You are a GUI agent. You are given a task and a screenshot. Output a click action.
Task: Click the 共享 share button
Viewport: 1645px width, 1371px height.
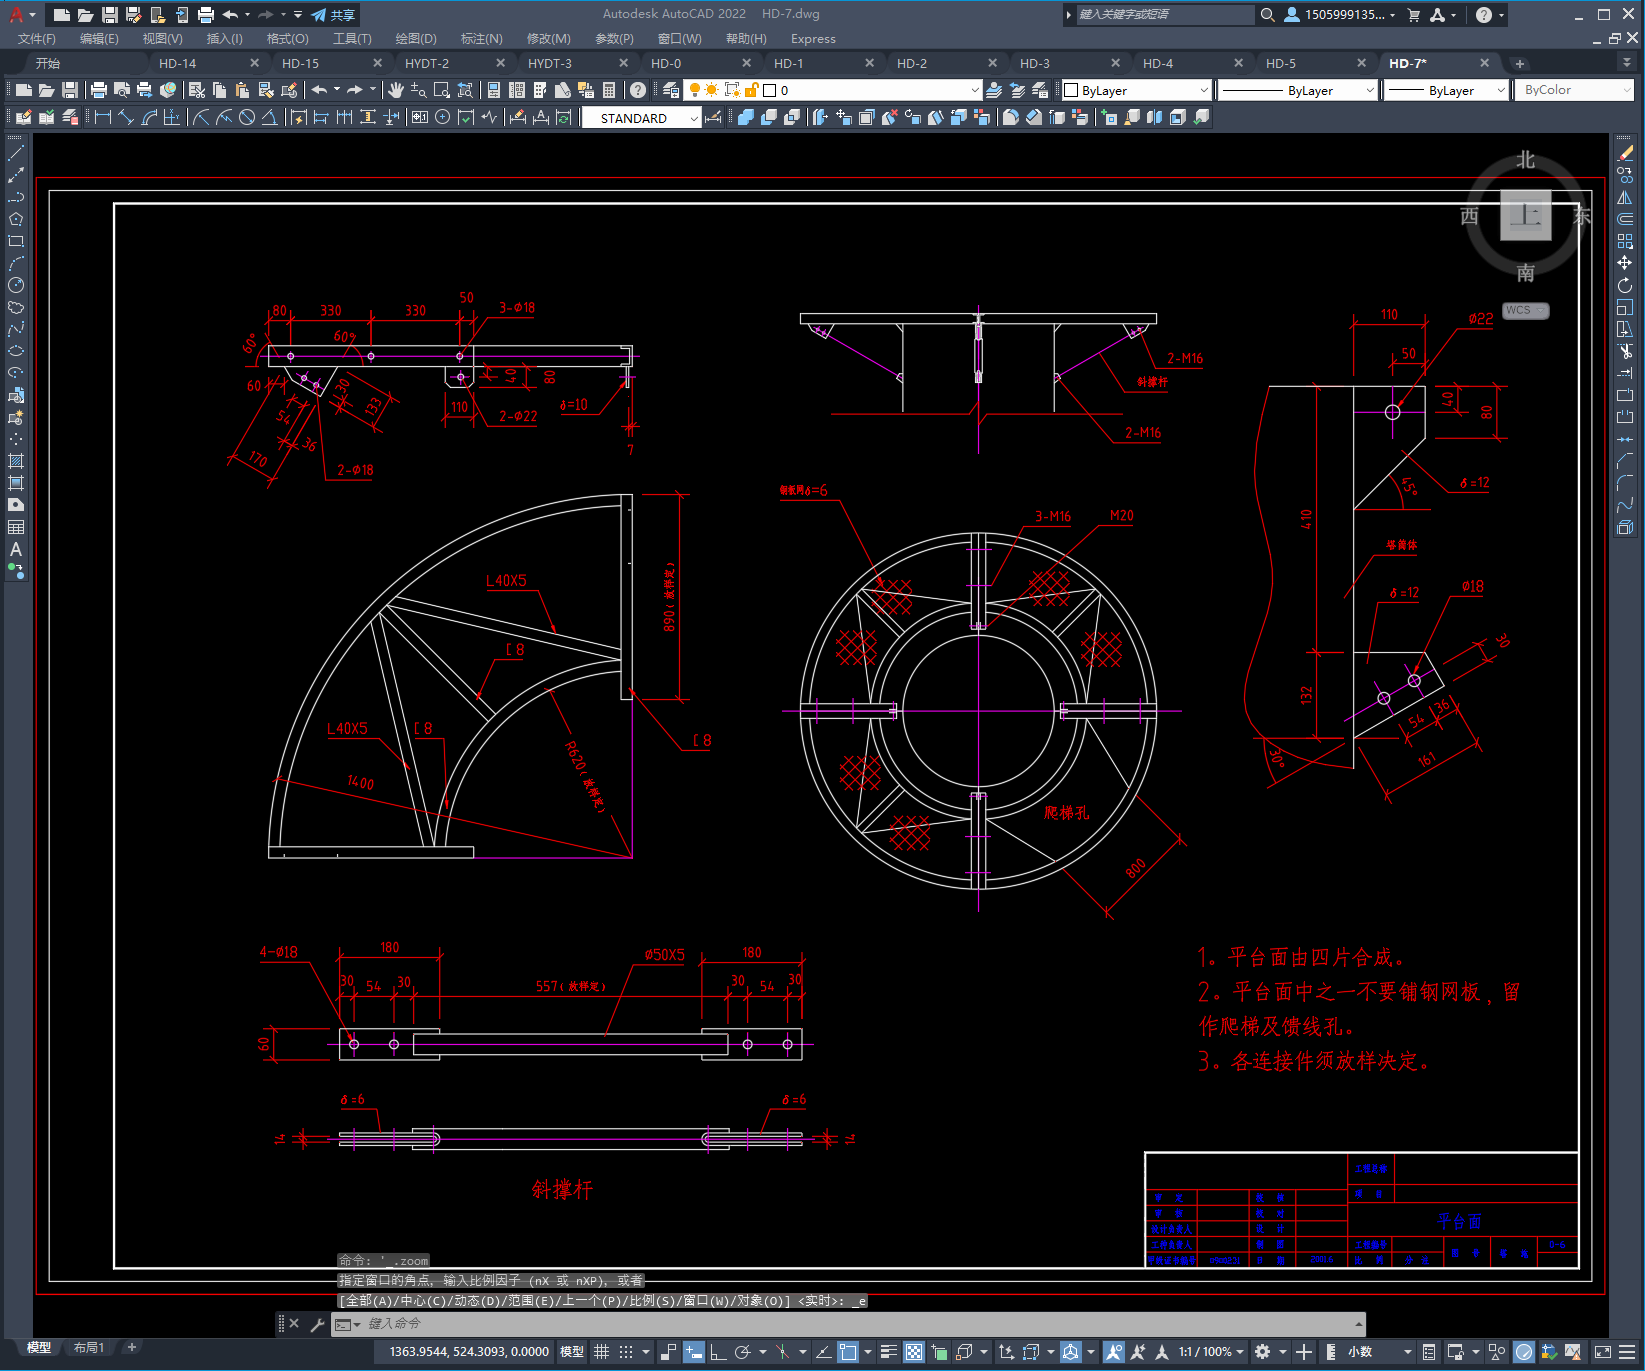pyautogui.click(x=334, y=15)
